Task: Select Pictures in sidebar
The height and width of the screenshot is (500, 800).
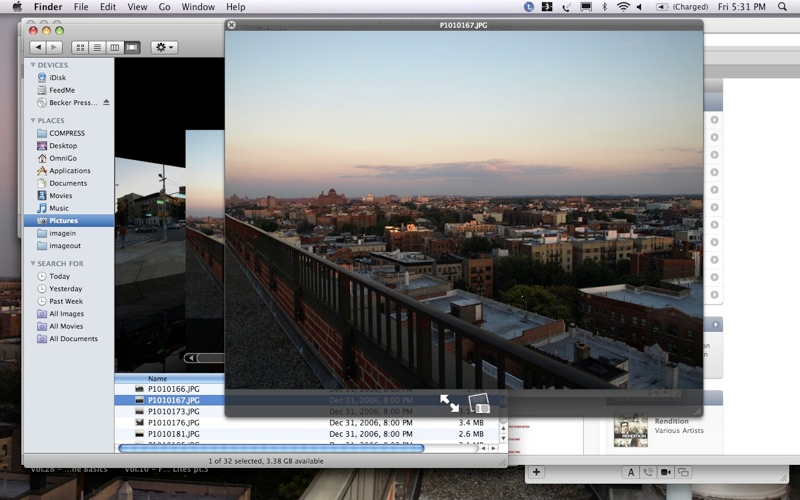Action: tap(68, 220)
